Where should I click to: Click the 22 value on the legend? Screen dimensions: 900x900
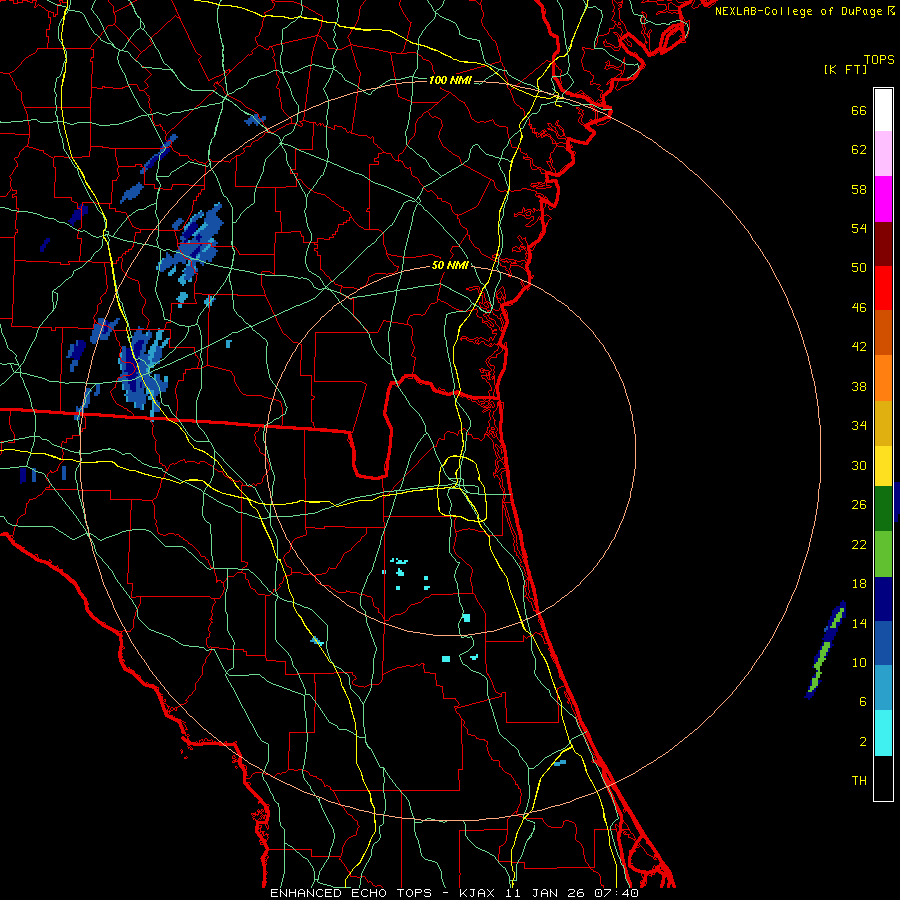point(859,544)
